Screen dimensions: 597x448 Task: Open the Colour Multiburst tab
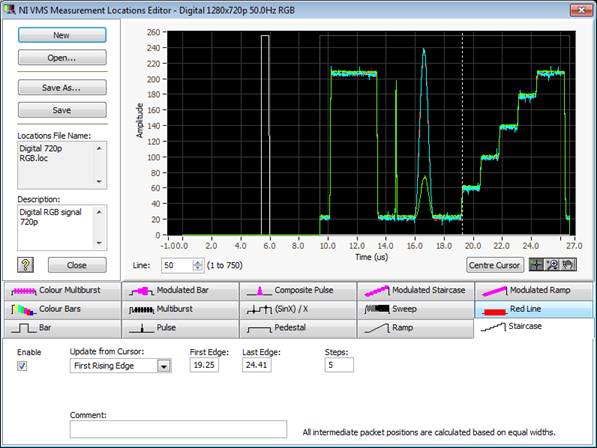pos(62,291)
